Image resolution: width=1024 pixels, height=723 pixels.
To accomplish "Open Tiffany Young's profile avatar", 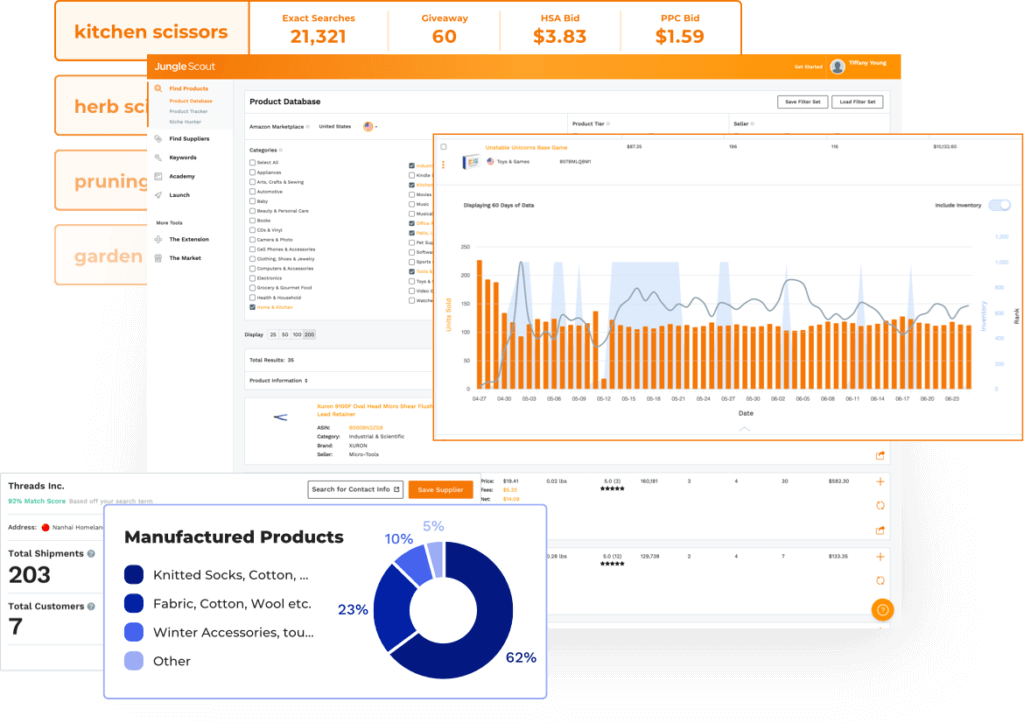I will click(x=837, y=67).
